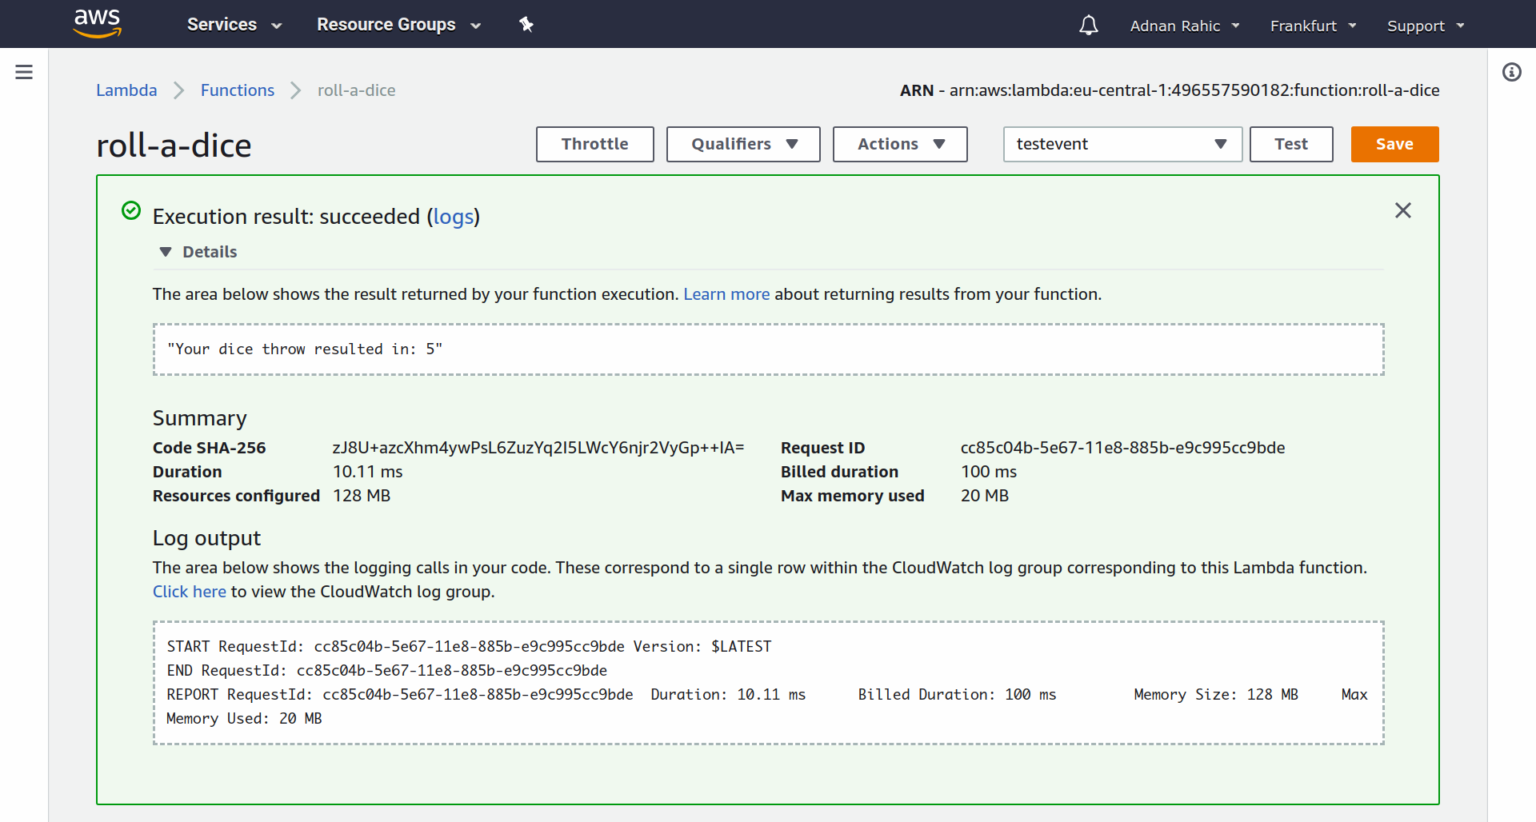Open the Qualifiers dropdown
Image resolution: width=1536 pixels, height=822 pixels.
coord(742,143)
